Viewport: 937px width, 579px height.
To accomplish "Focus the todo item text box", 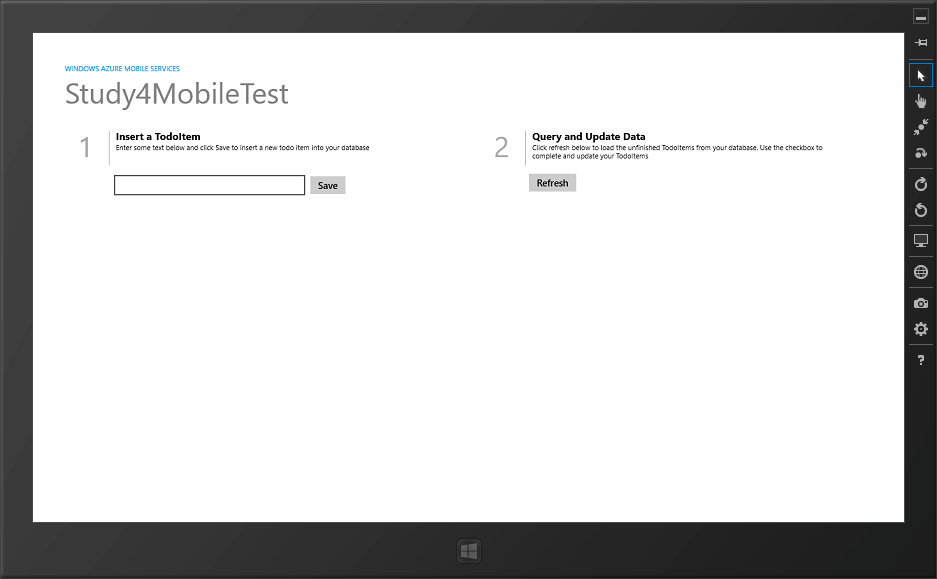I will [209, 185].
